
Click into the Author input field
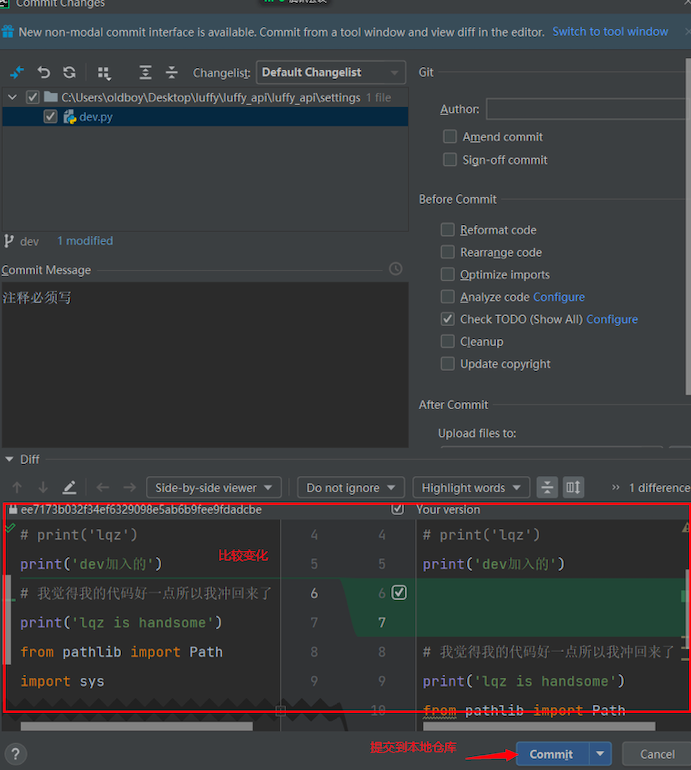pyautogui.click(x=587, y=109)
